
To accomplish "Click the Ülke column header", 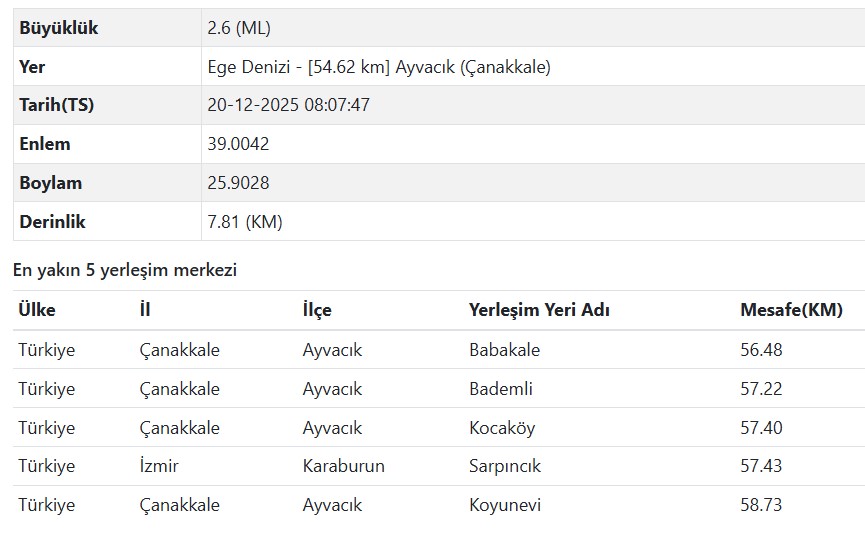I will (37, 310).
